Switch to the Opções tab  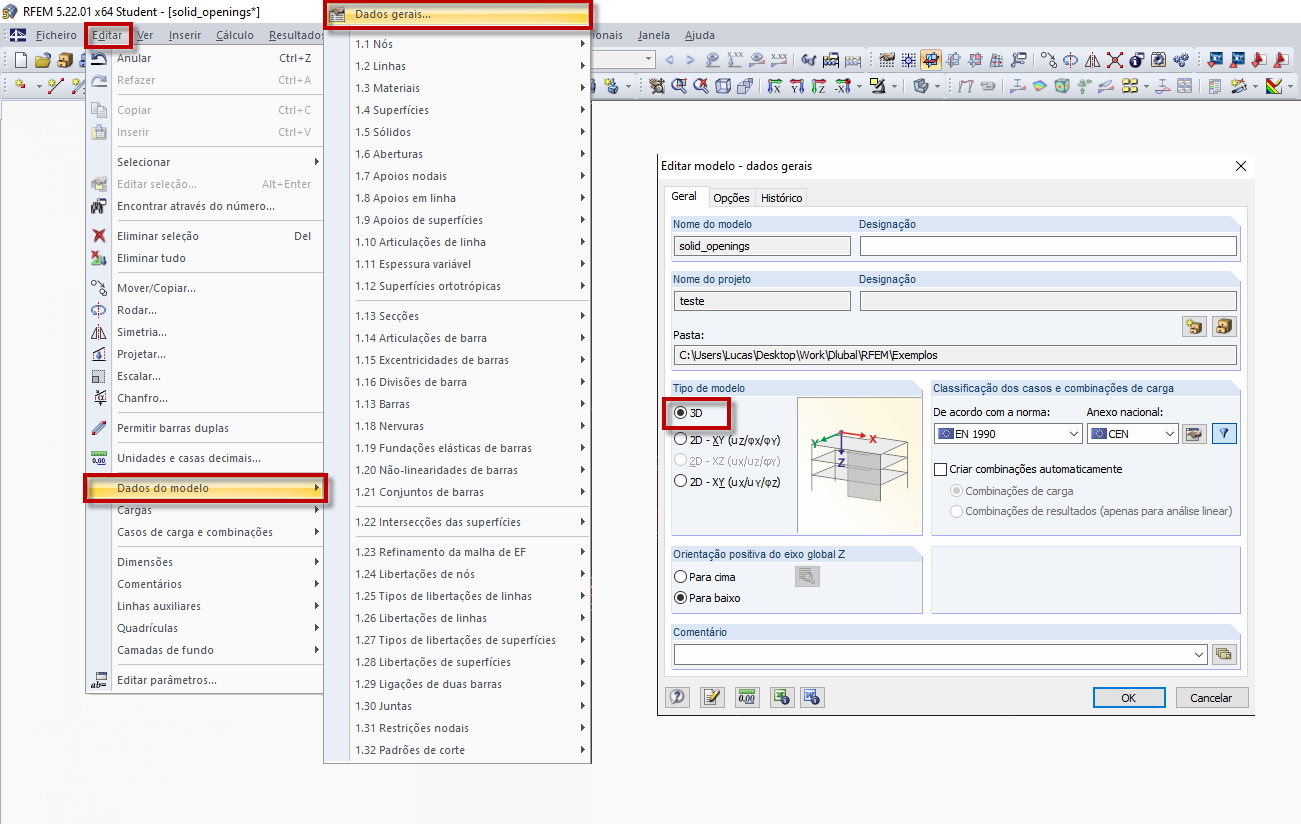click(x=731, y=198)
